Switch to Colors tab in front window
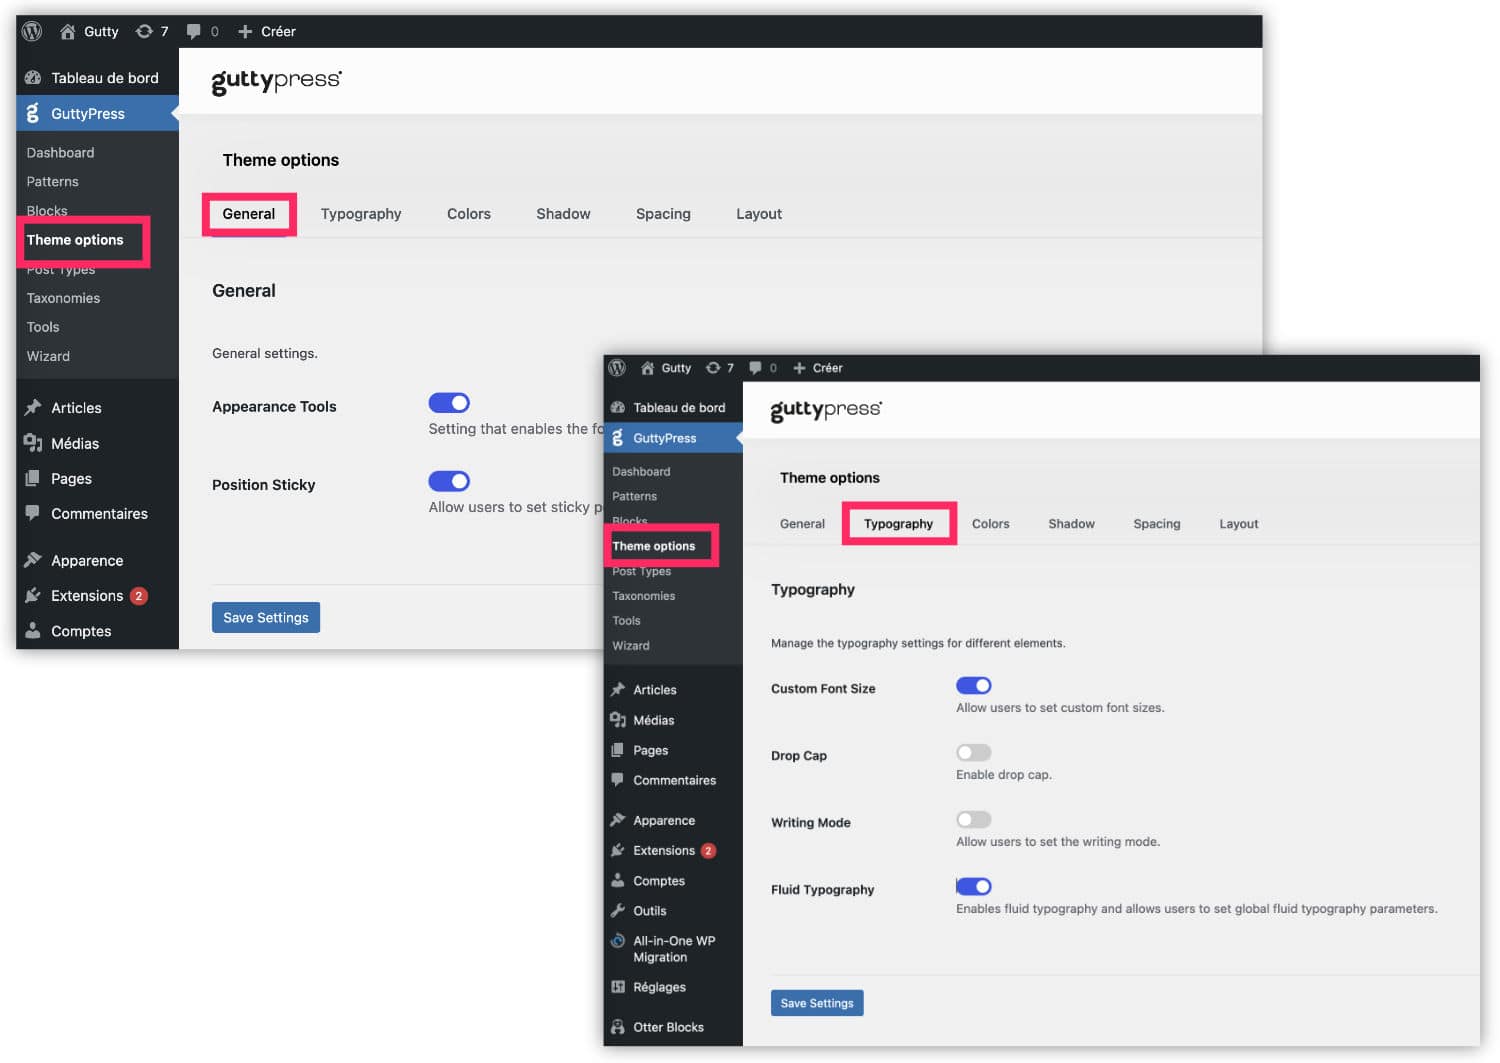 point(990,524)
